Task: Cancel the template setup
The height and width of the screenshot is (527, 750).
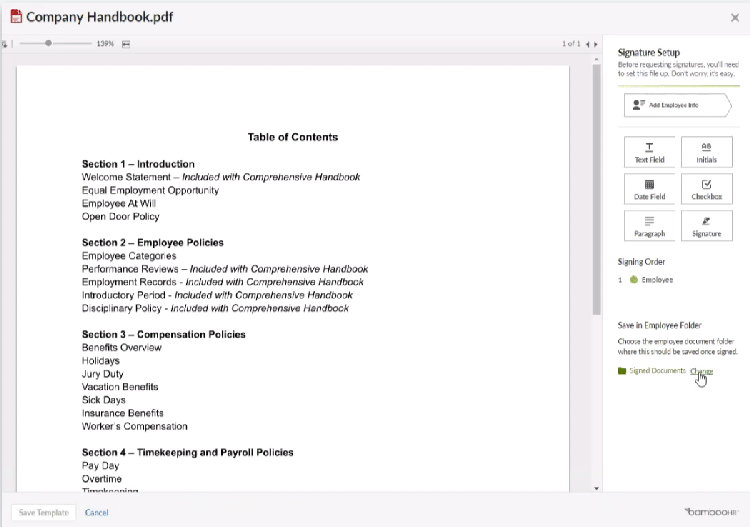Action: coord(97,512)
